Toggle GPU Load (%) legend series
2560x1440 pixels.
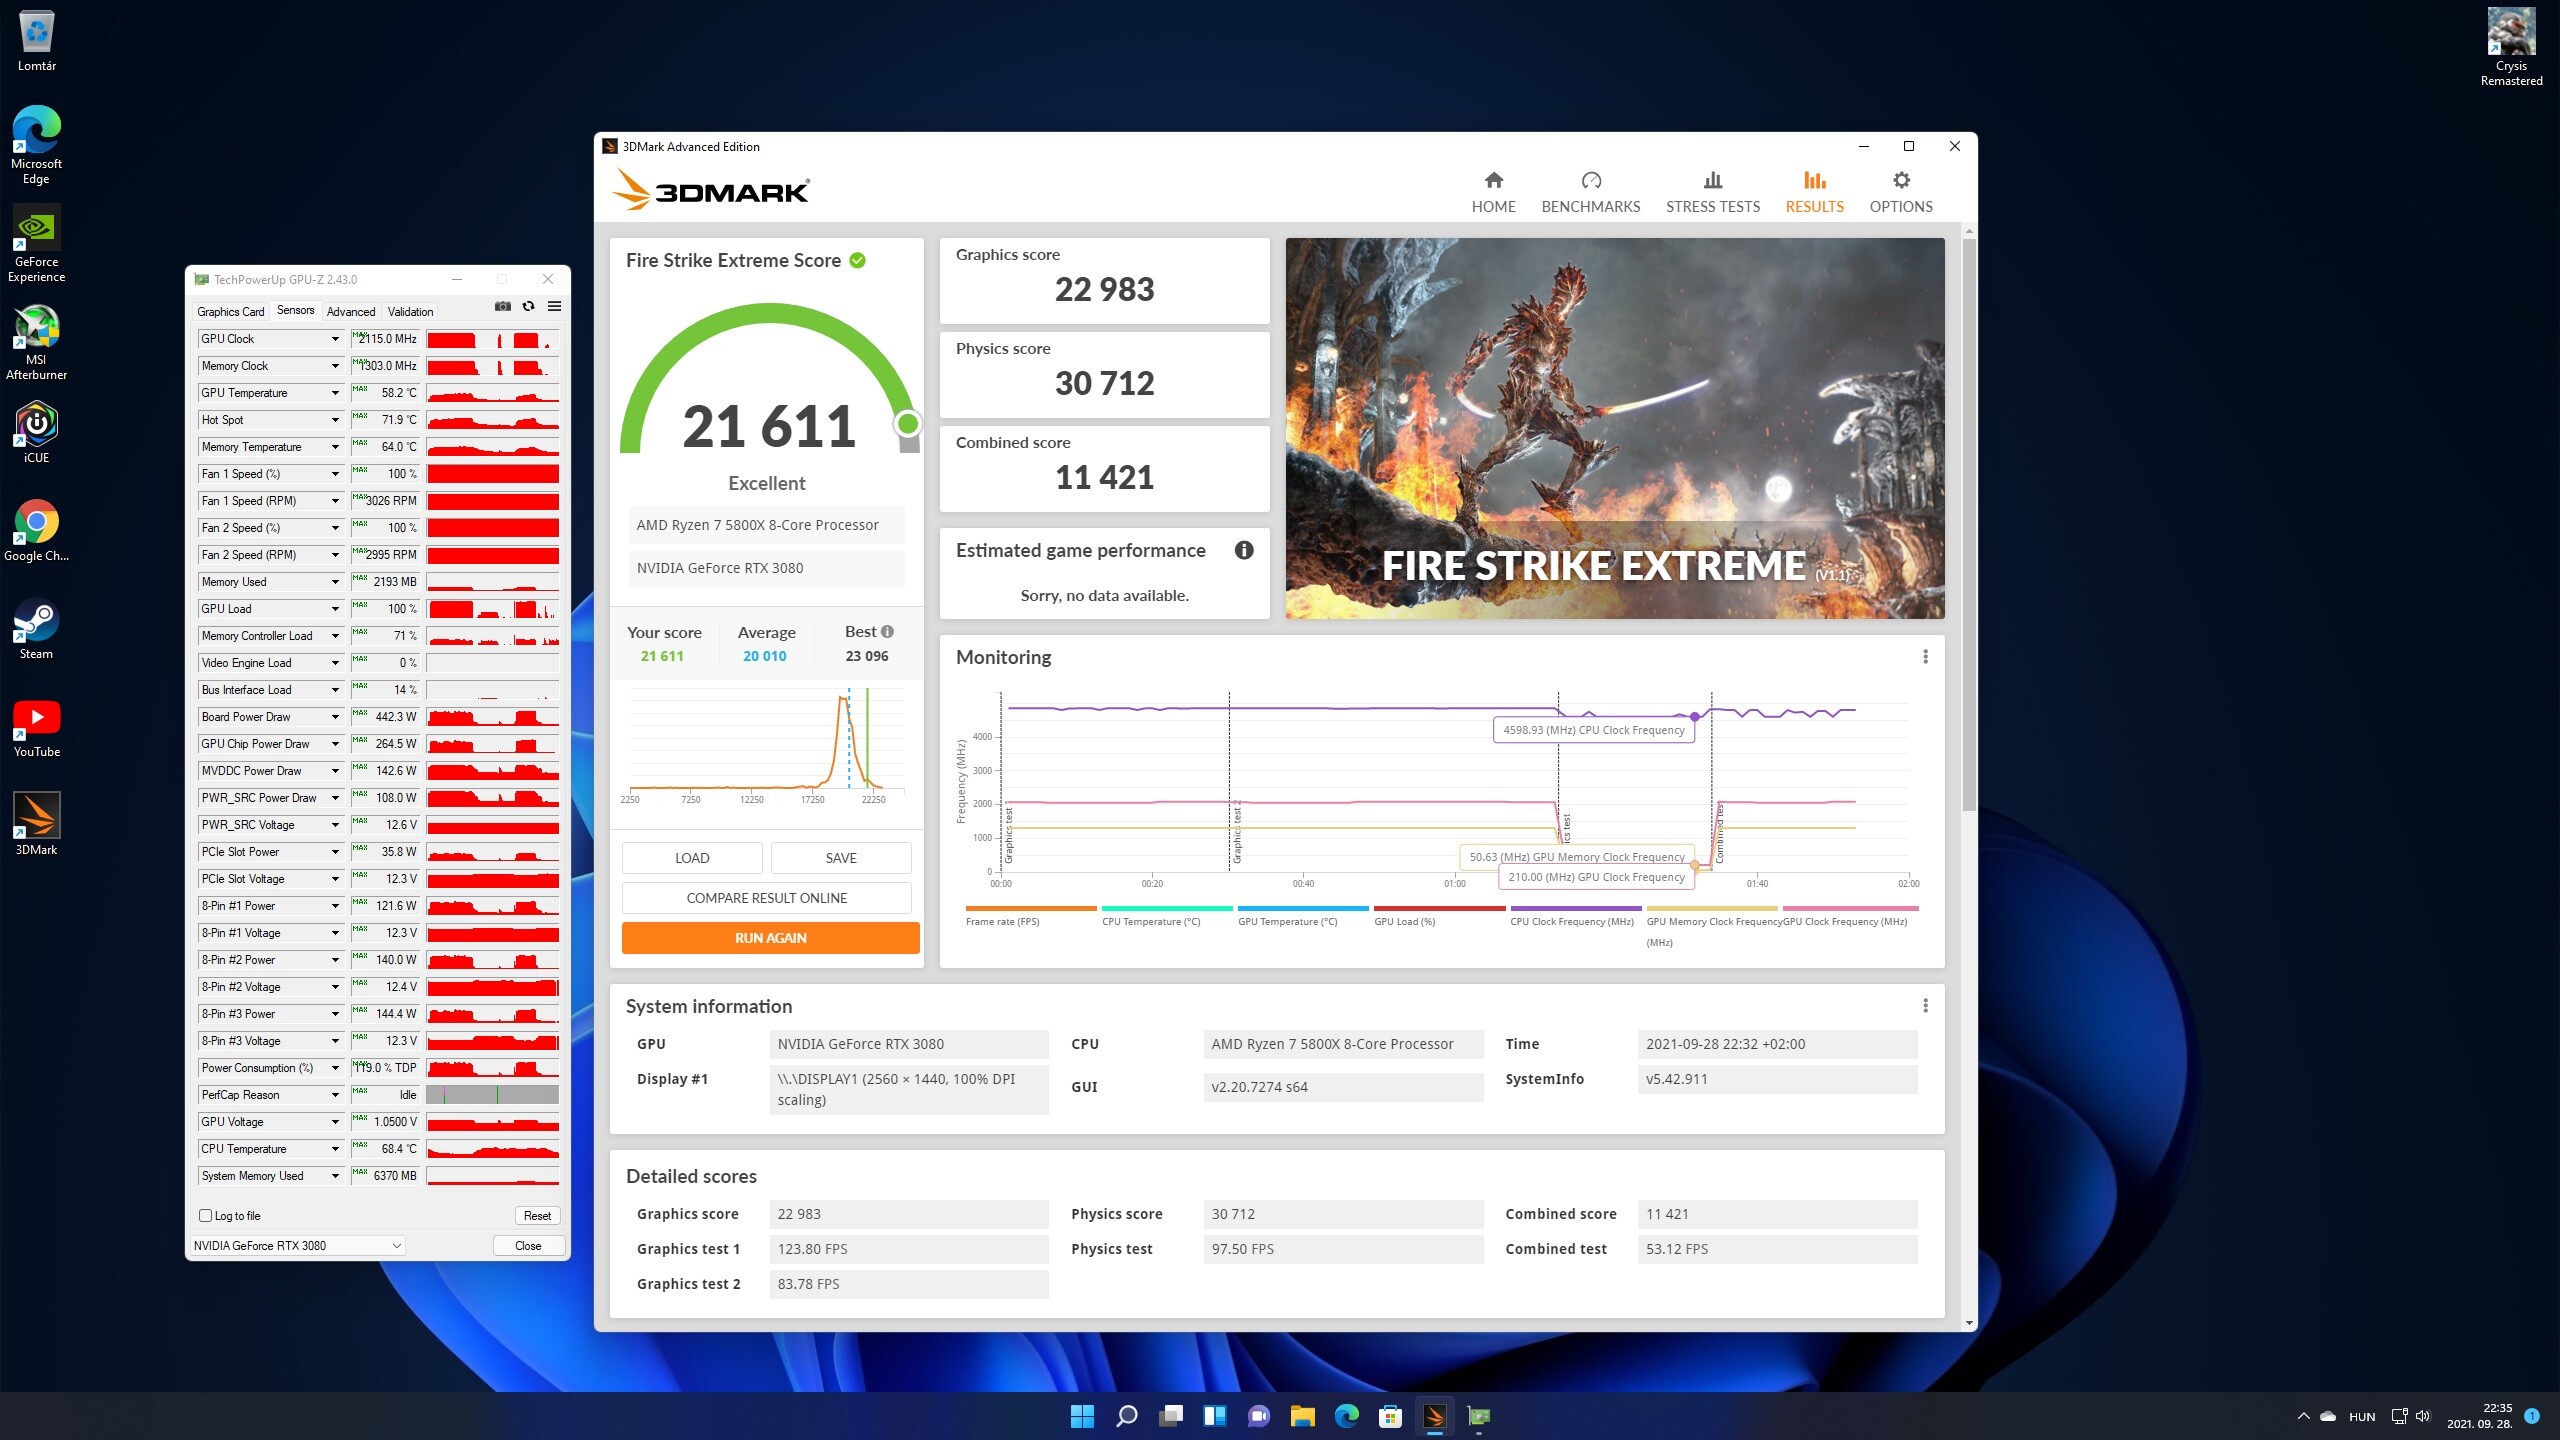click(1404, 921)
